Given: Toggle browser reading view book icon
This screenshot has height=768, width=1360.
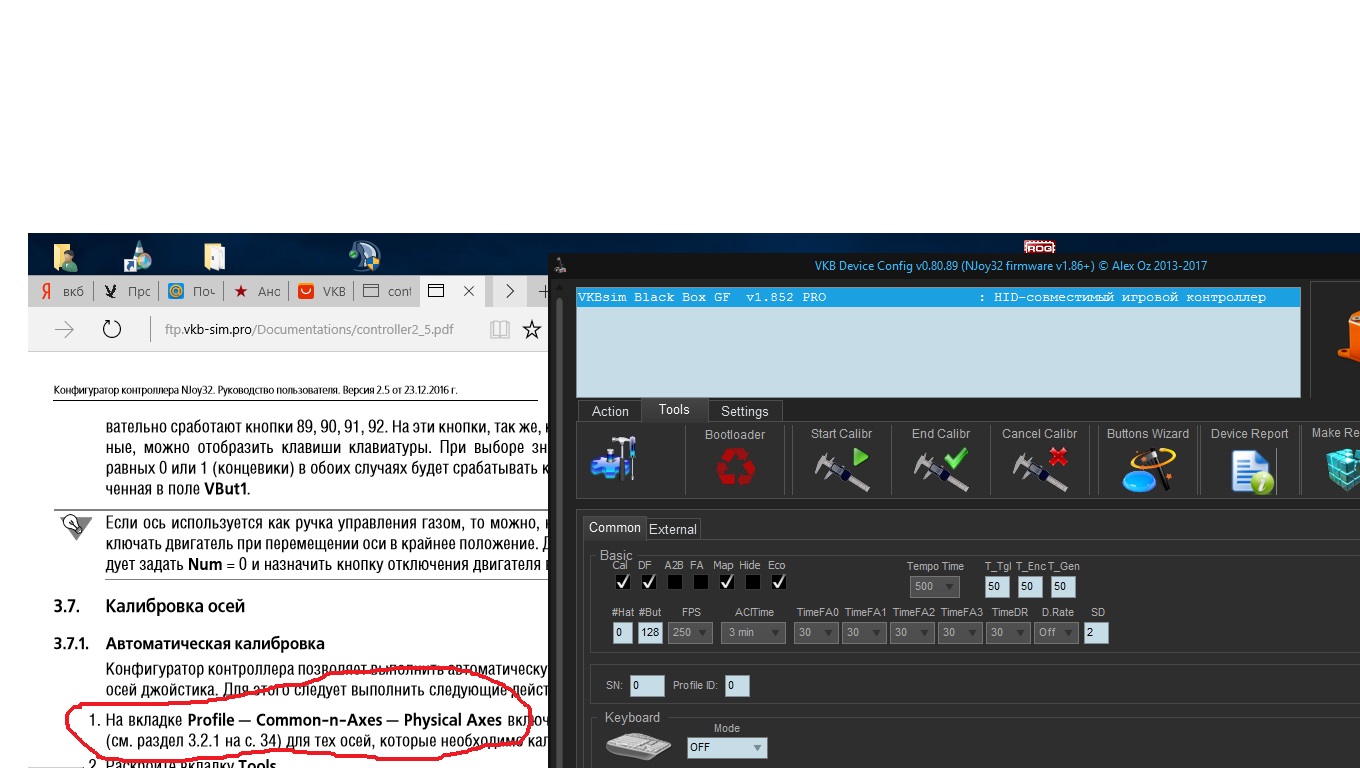Looking at the screenshot, I should coord(500,329).
